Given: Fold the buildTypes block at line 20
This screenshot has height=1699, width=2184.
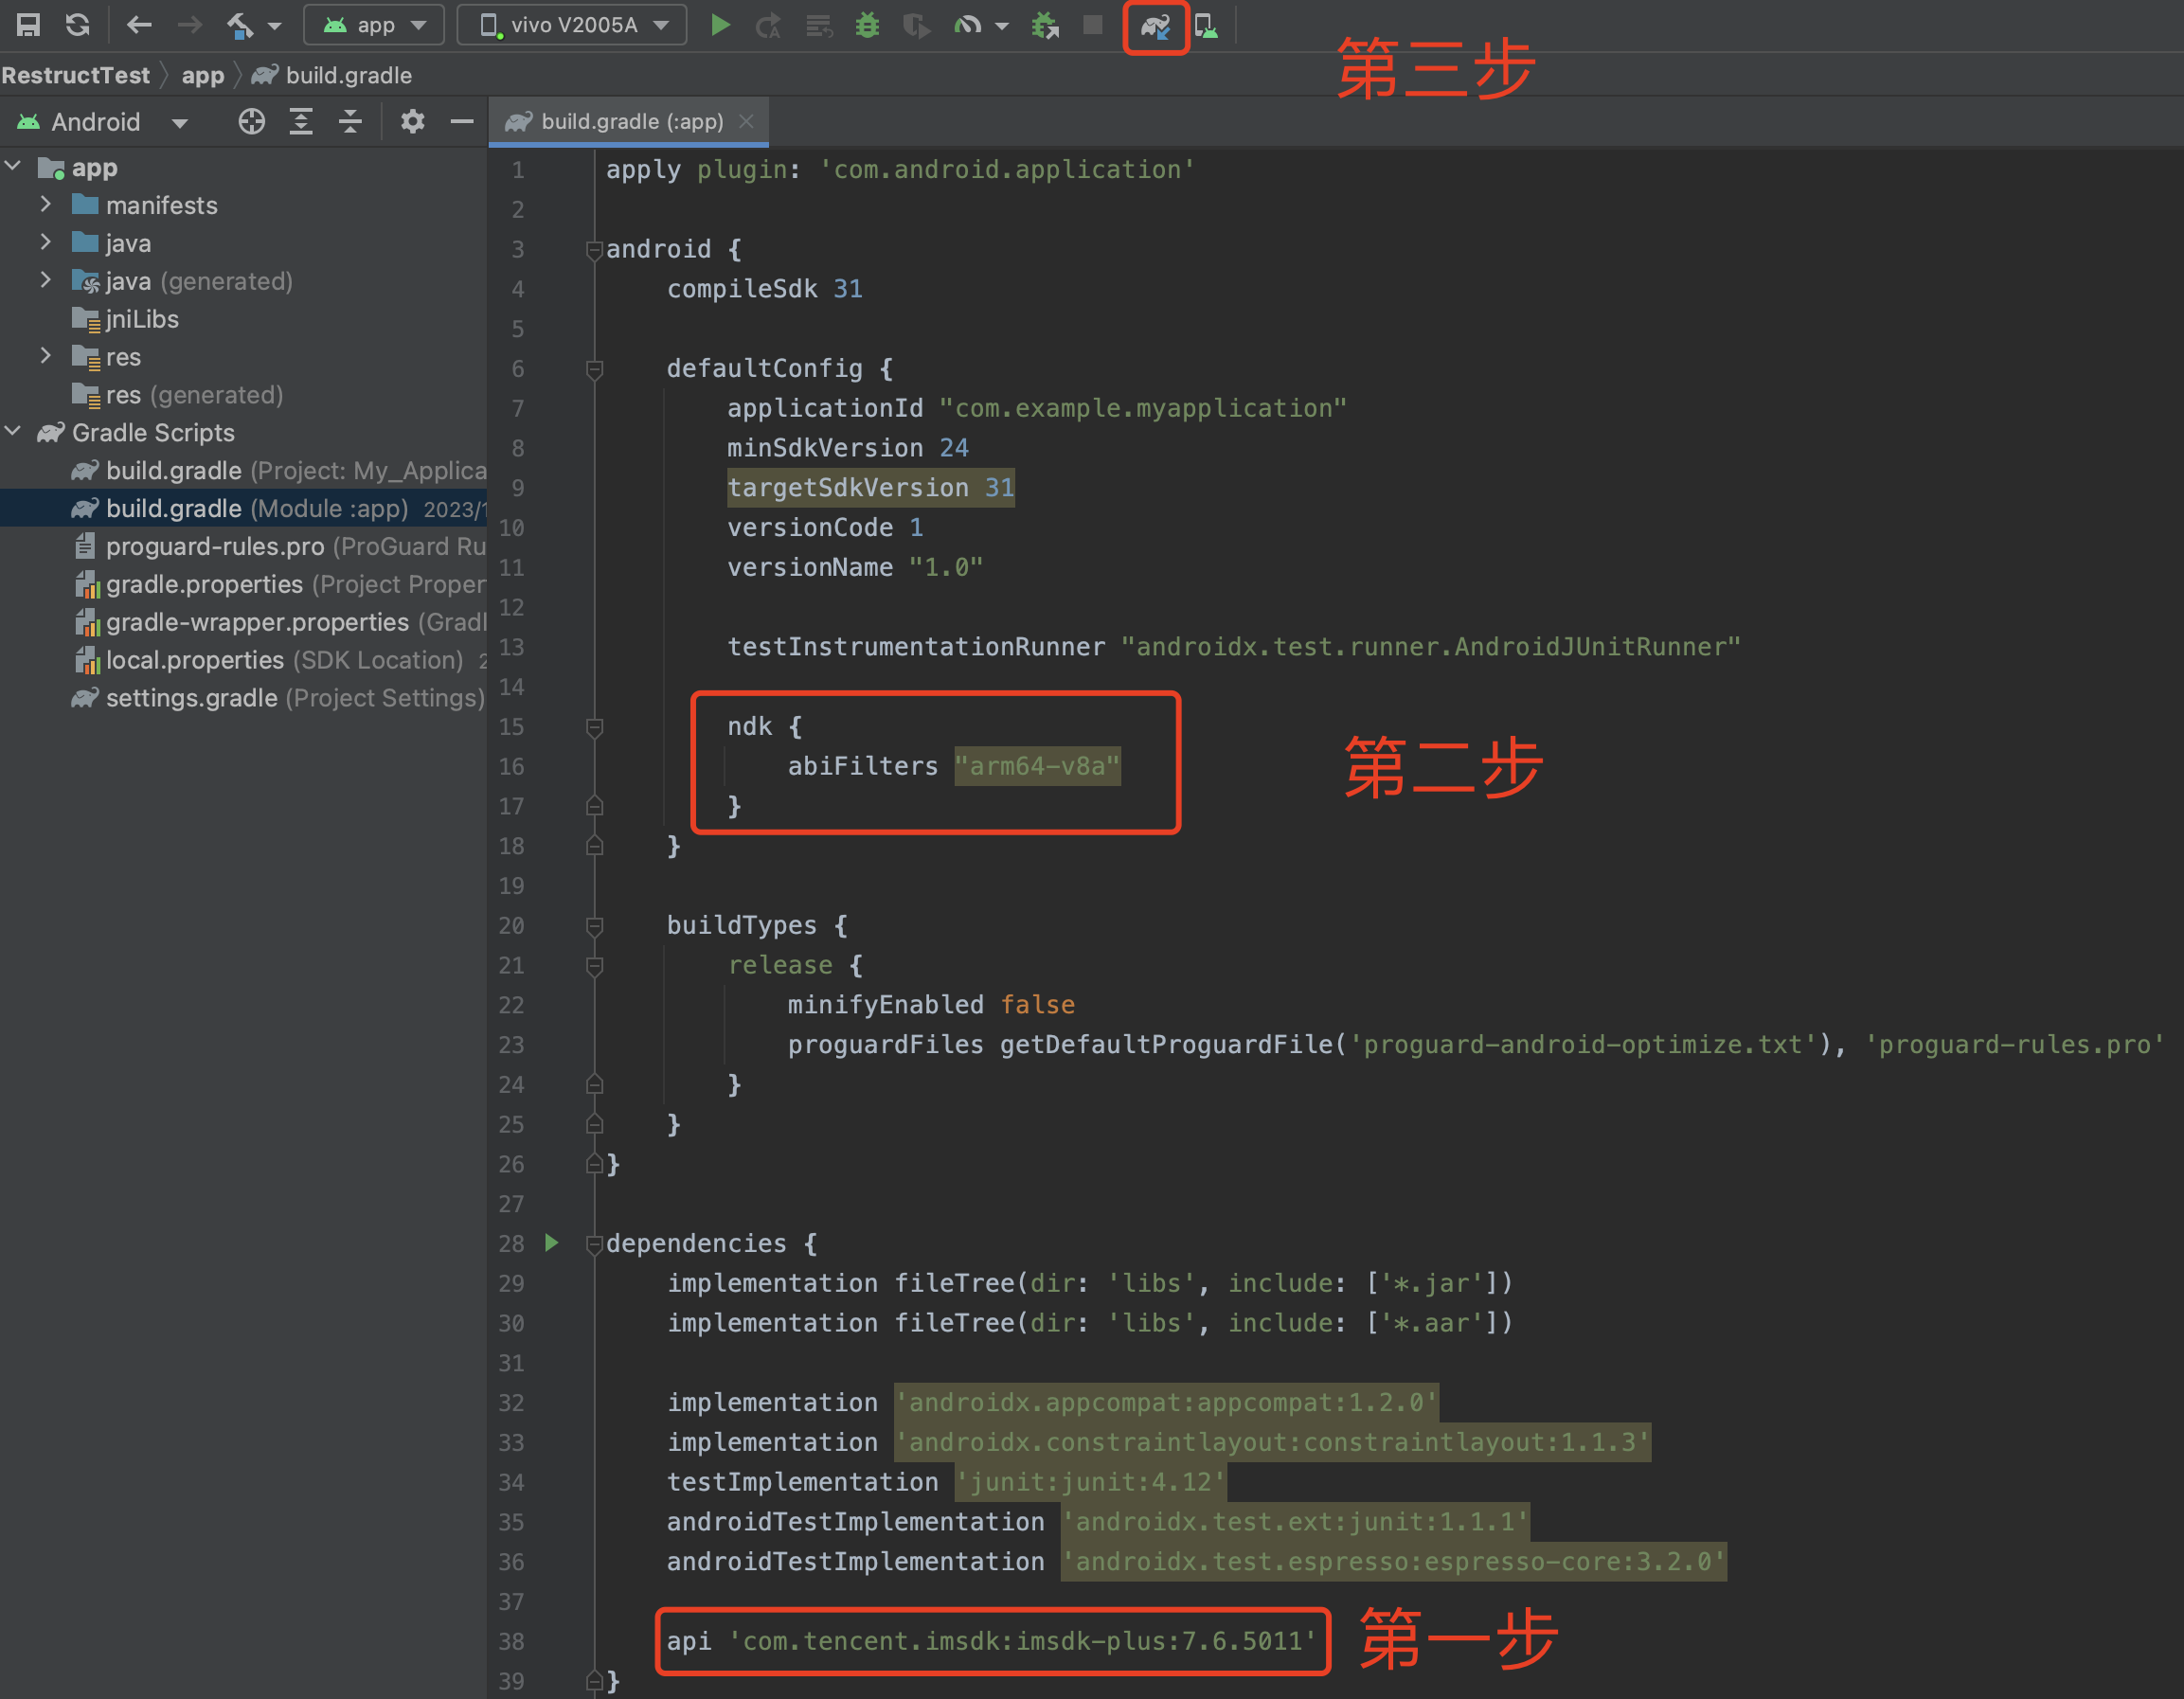Looking at the screenshot, I should 594,926.
